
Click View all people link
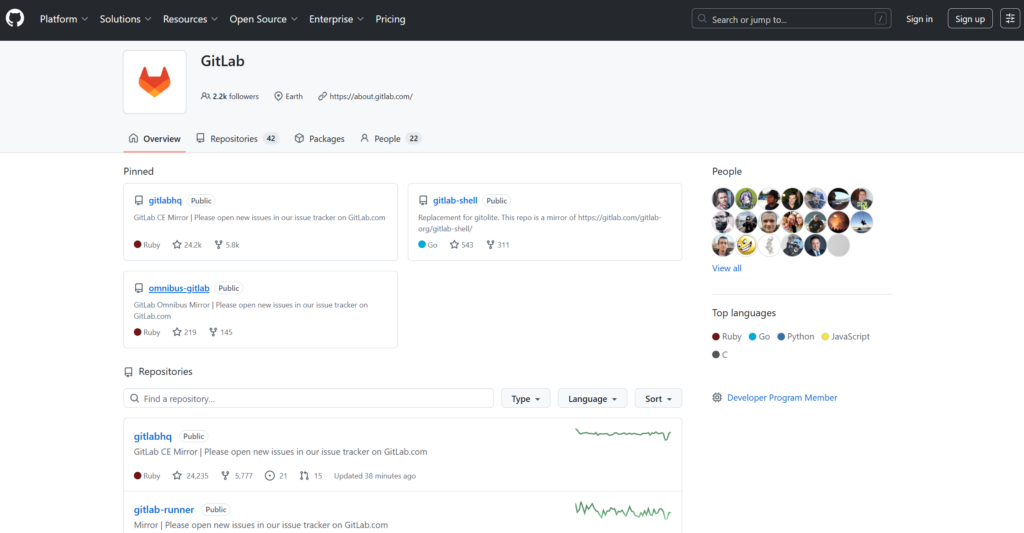tap(726, 268)
